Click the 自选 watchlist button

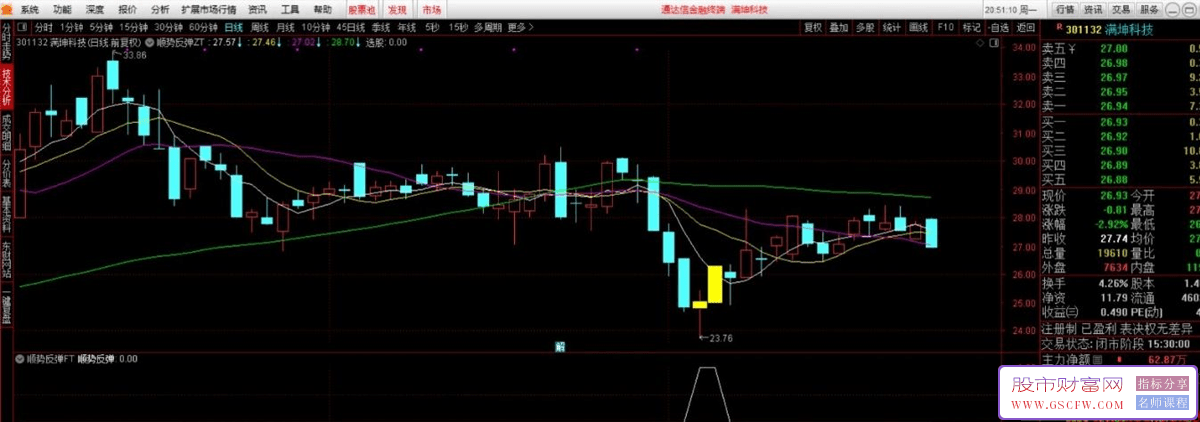pos(997,27)
